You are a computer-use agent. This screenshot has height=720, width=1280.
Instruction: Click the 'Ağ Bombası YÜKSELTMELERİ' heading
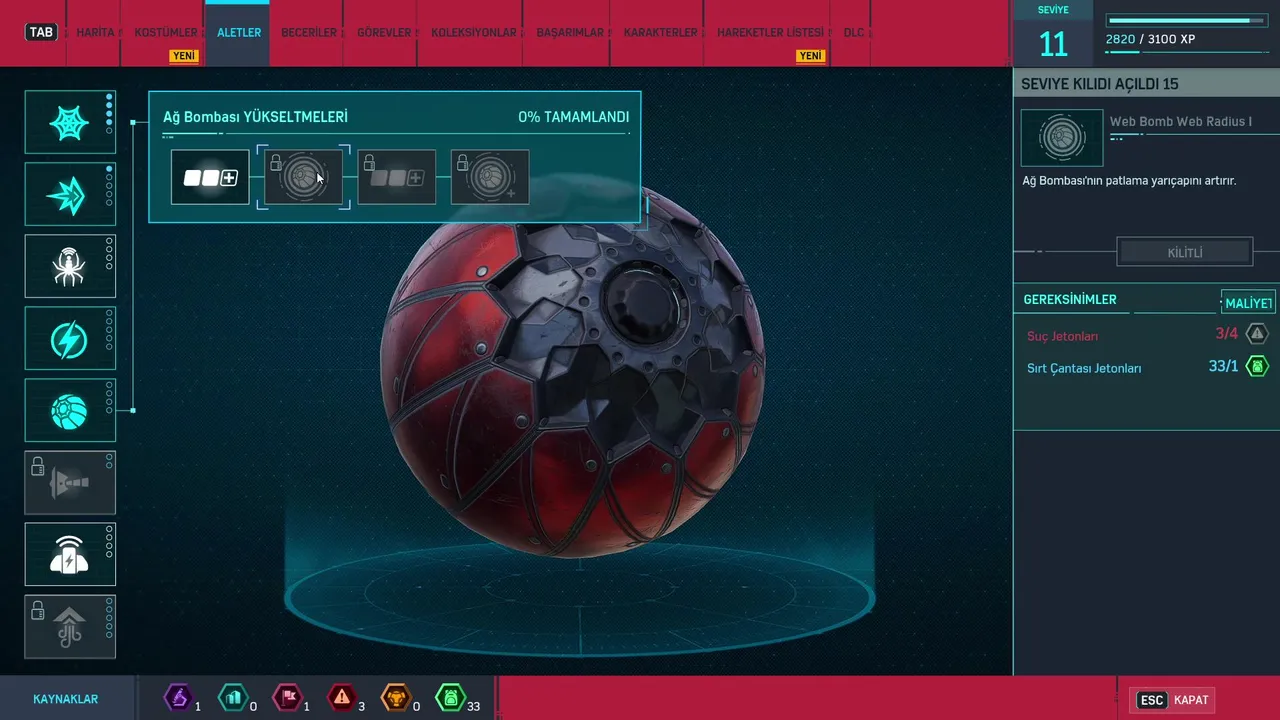coord(255,117)
